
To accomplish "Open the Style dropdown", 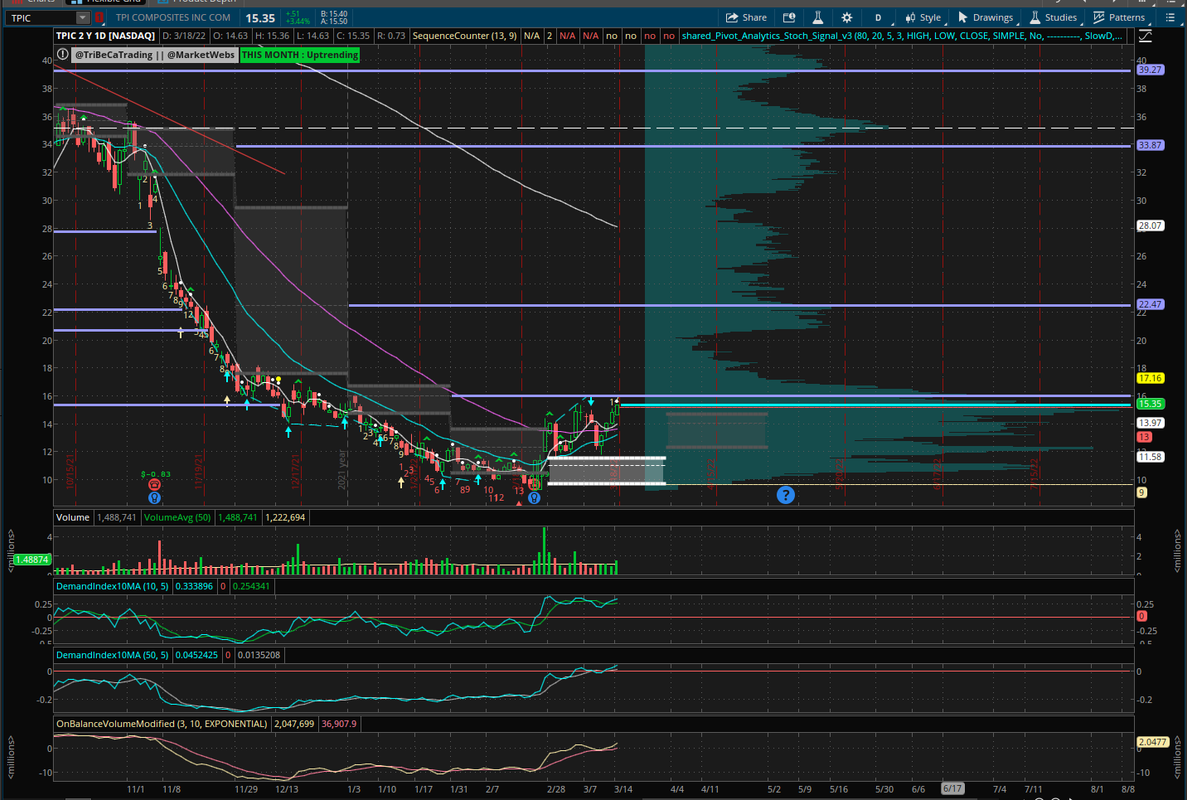I will click(x=923, y=17).
